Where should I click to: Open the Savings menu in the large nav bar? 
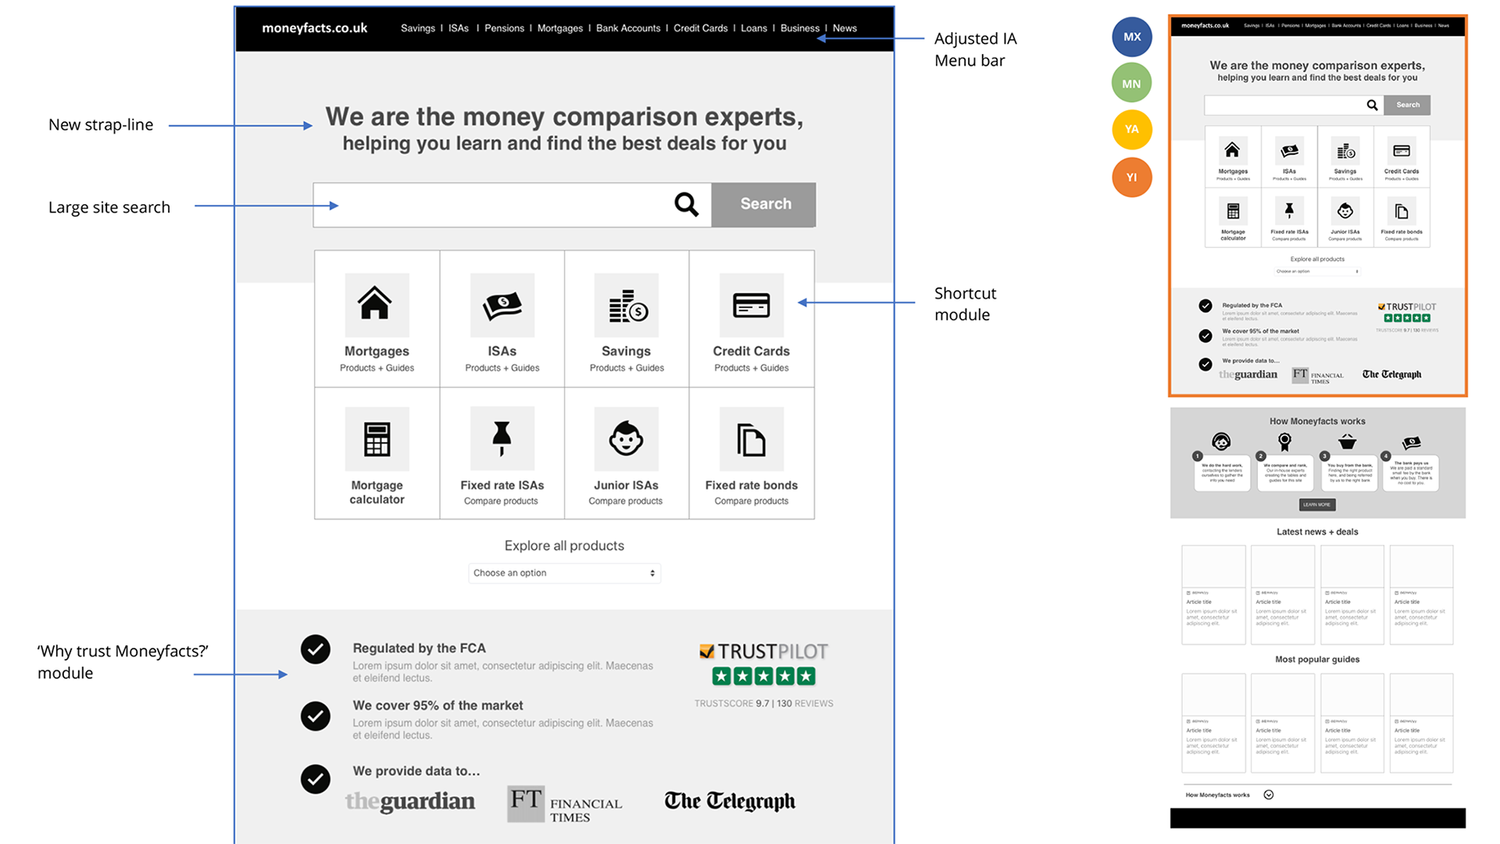point(418,28)
